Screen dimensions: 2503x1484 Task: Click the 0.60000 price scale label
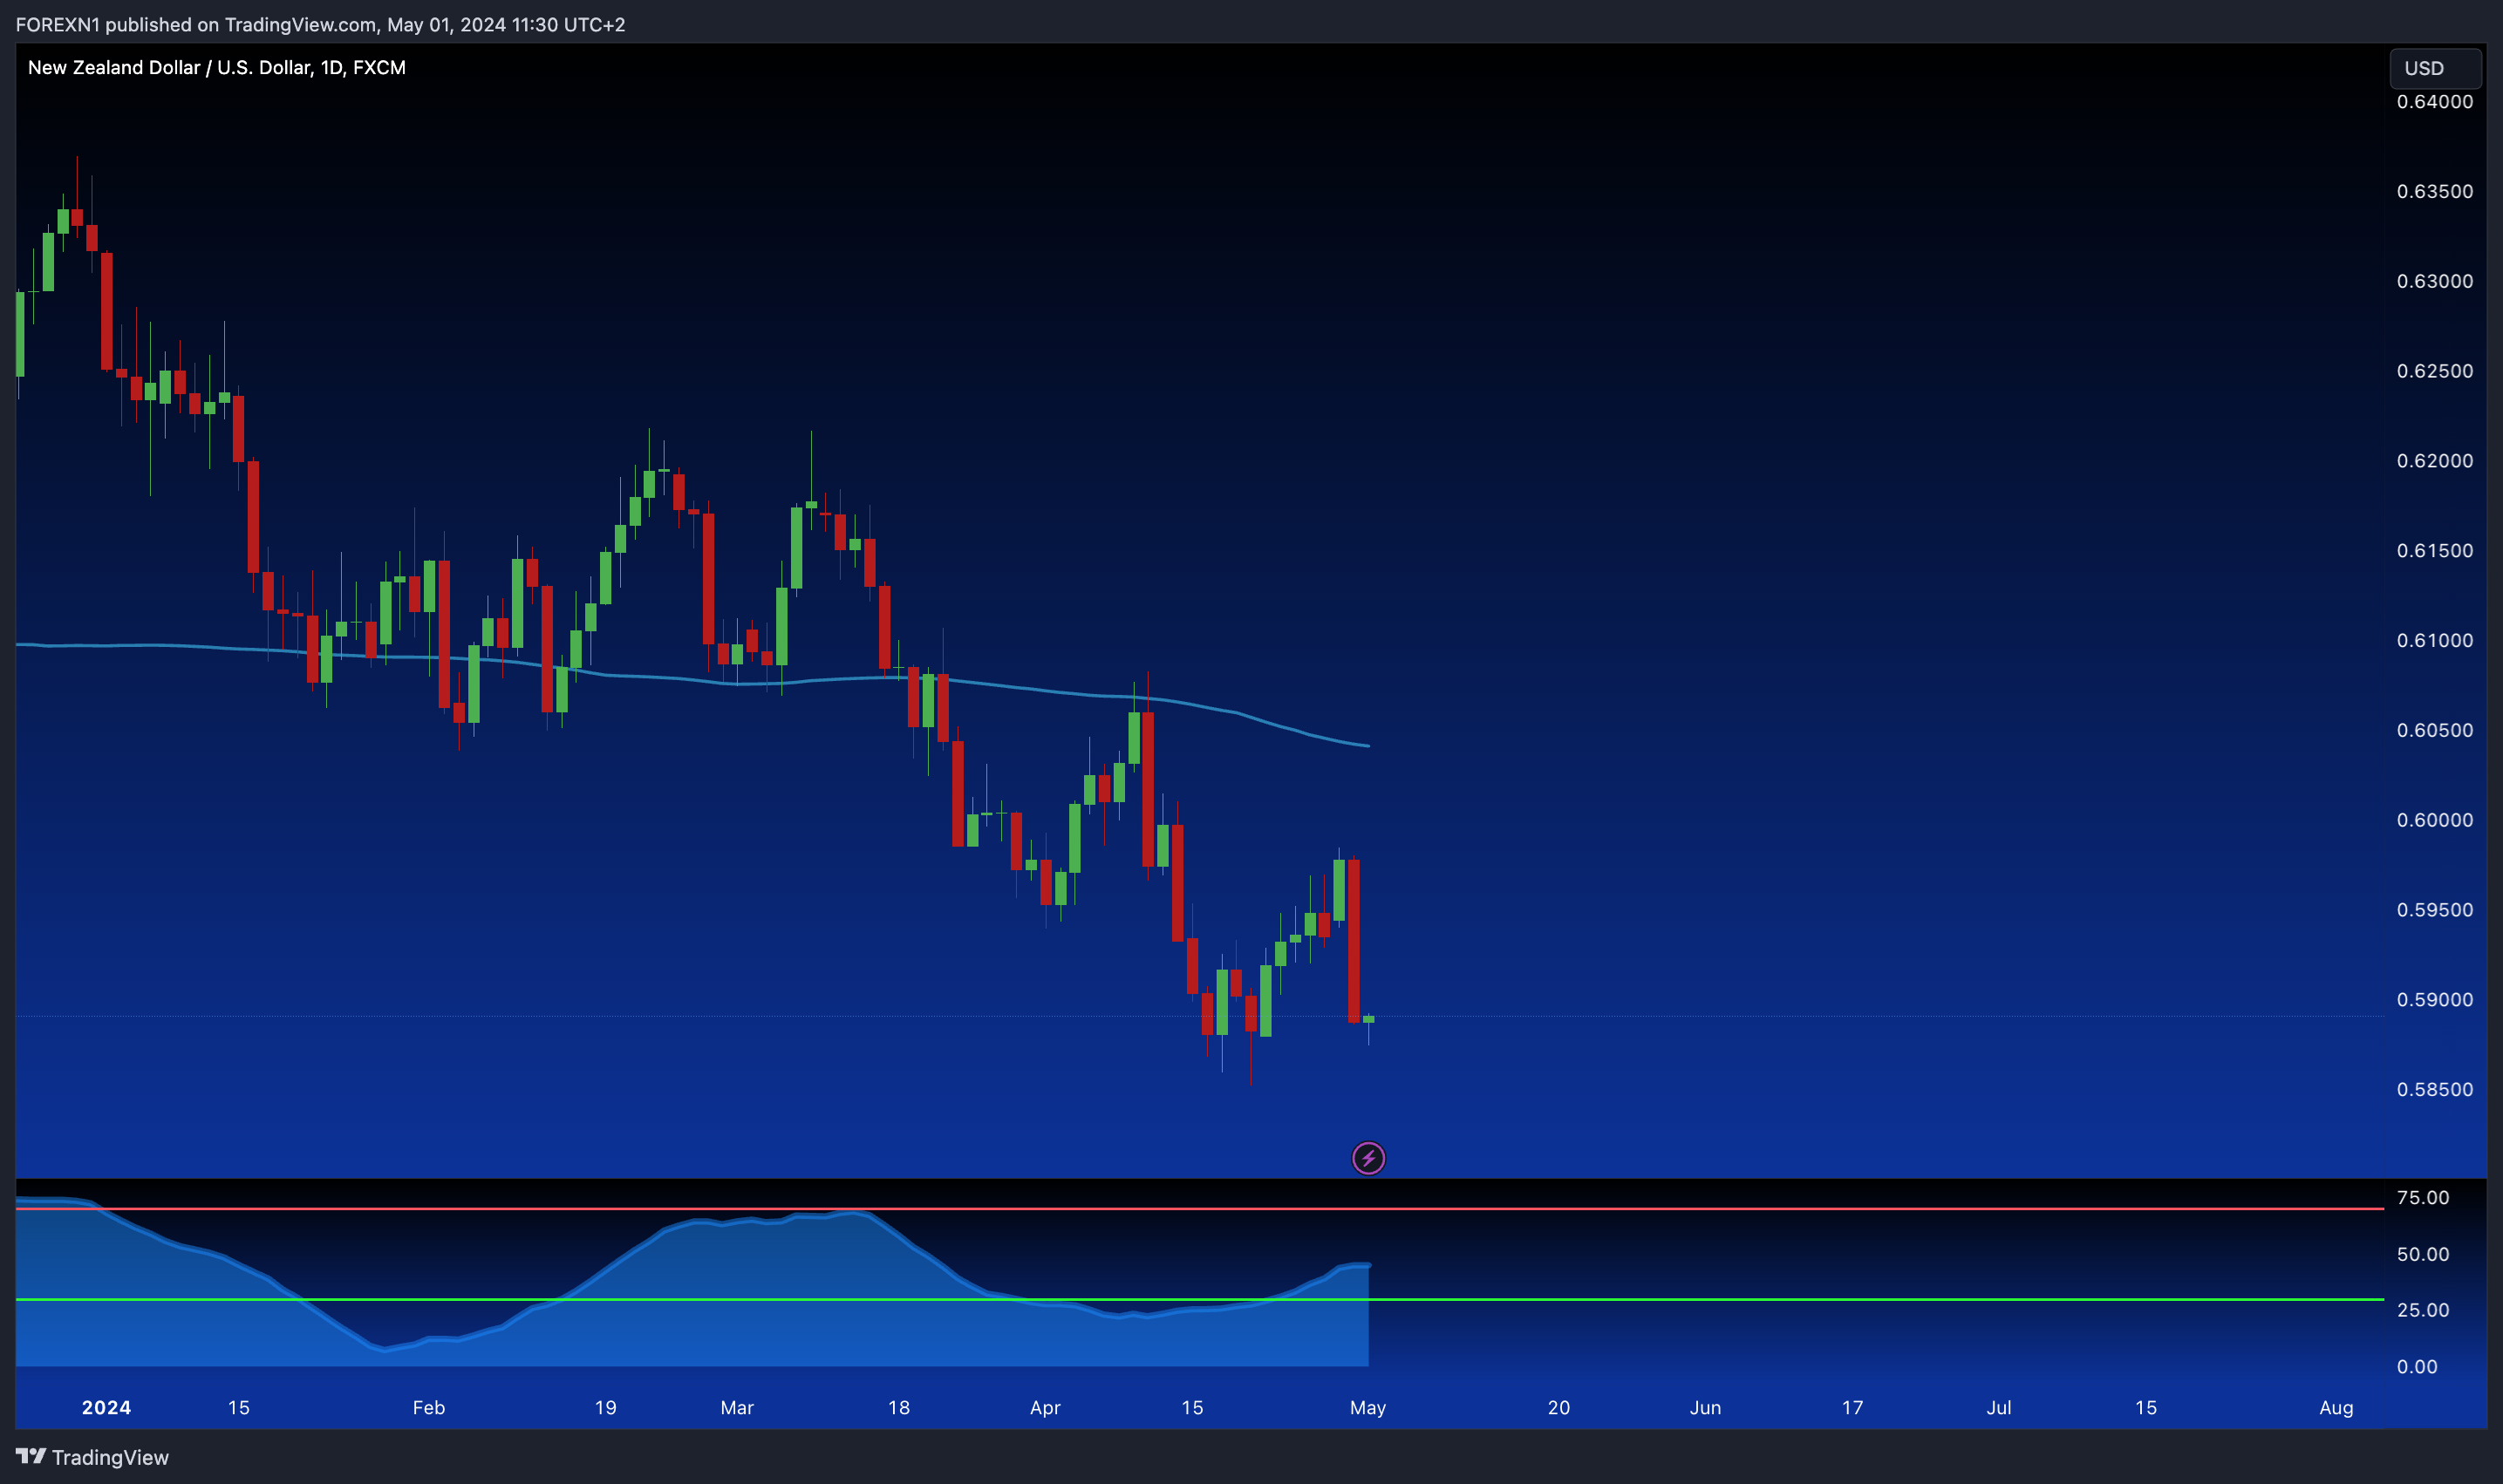(x=2435, y=820)
